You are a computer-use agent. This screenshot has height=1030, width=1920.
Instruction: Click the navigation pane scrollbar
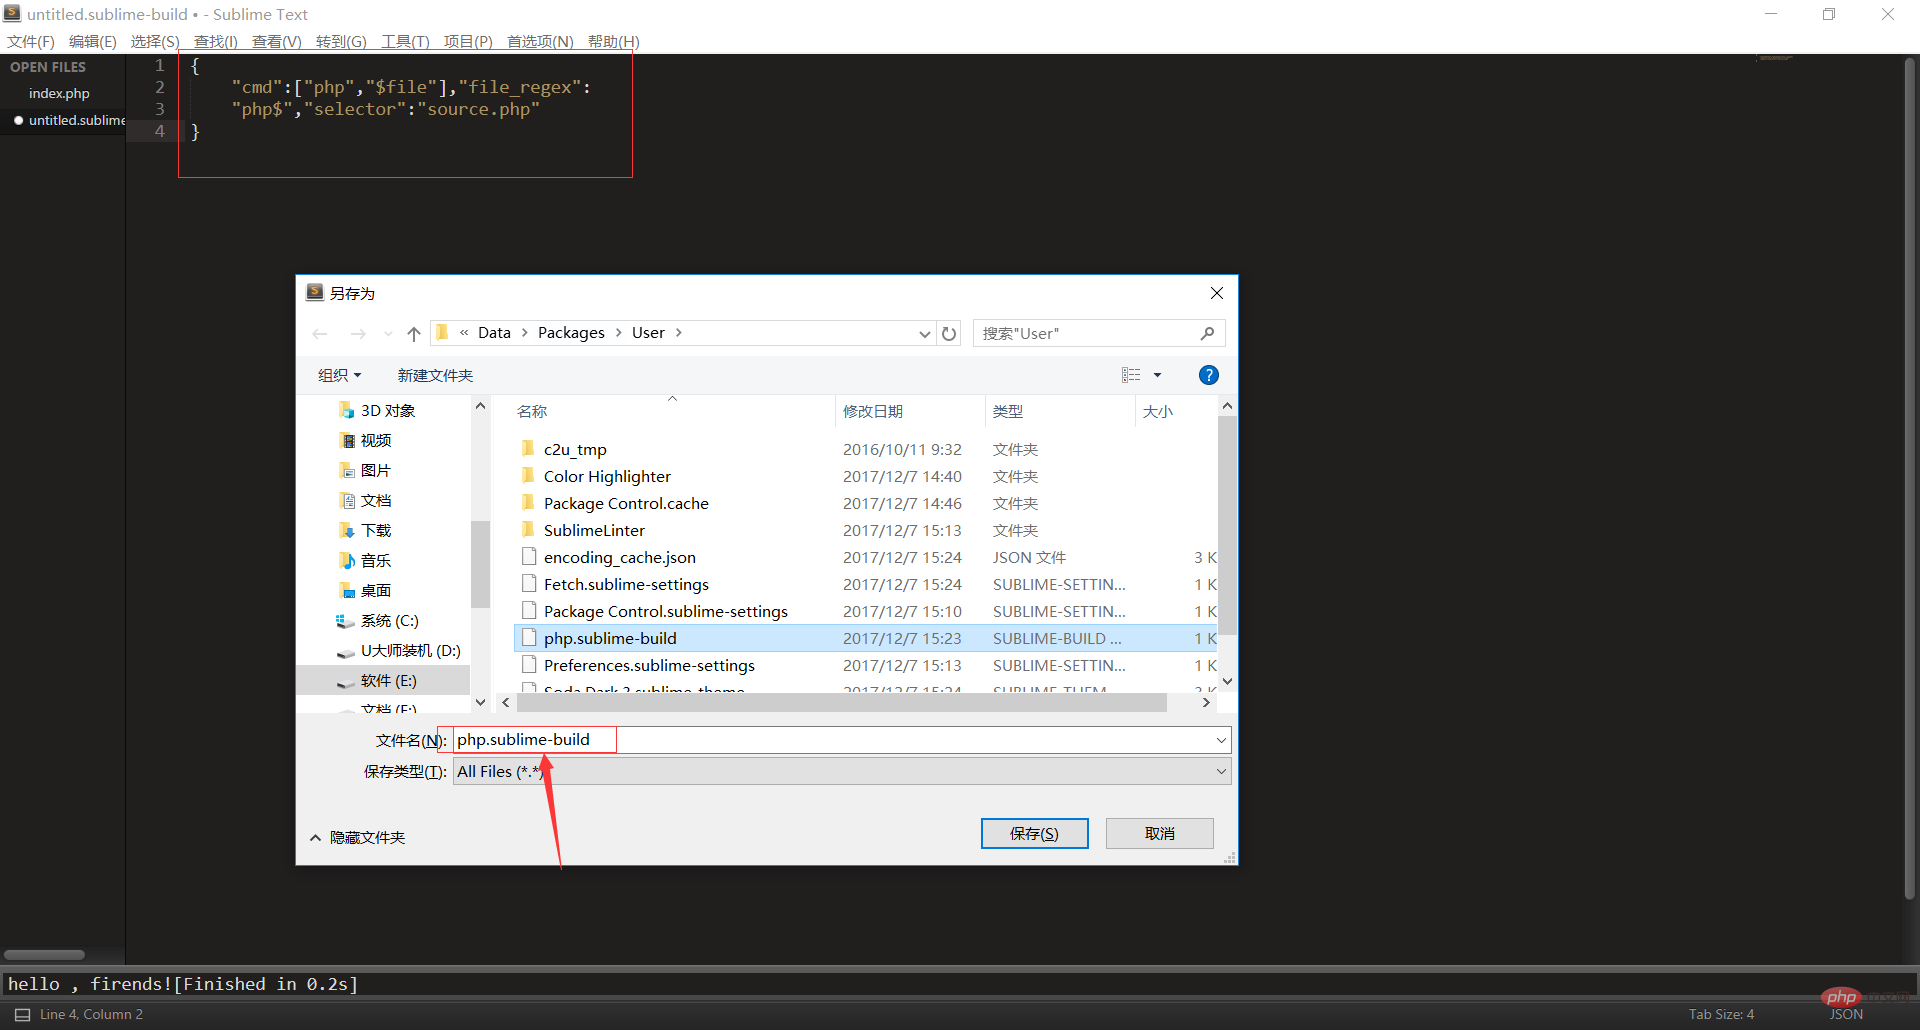pos(480,563)
